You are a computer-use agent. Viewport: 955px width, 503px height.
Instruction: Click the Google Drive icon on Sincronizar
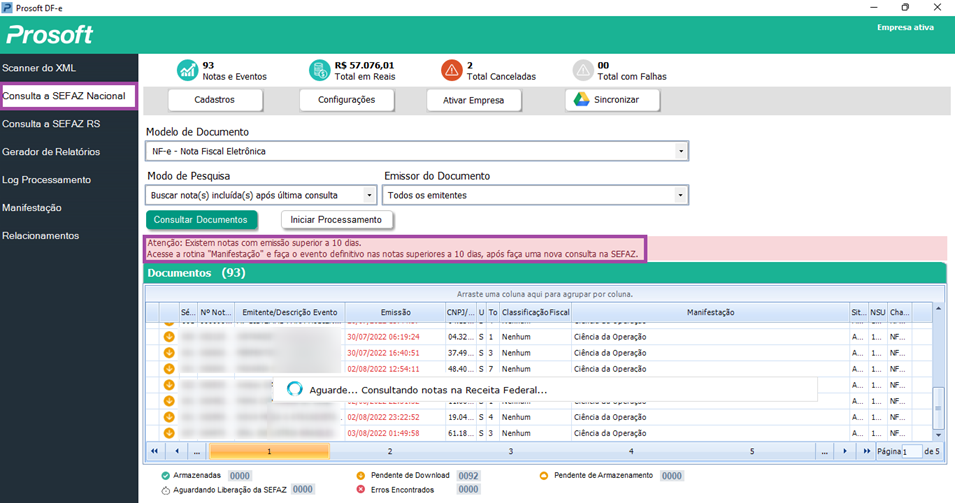click(x=581, y=99)
